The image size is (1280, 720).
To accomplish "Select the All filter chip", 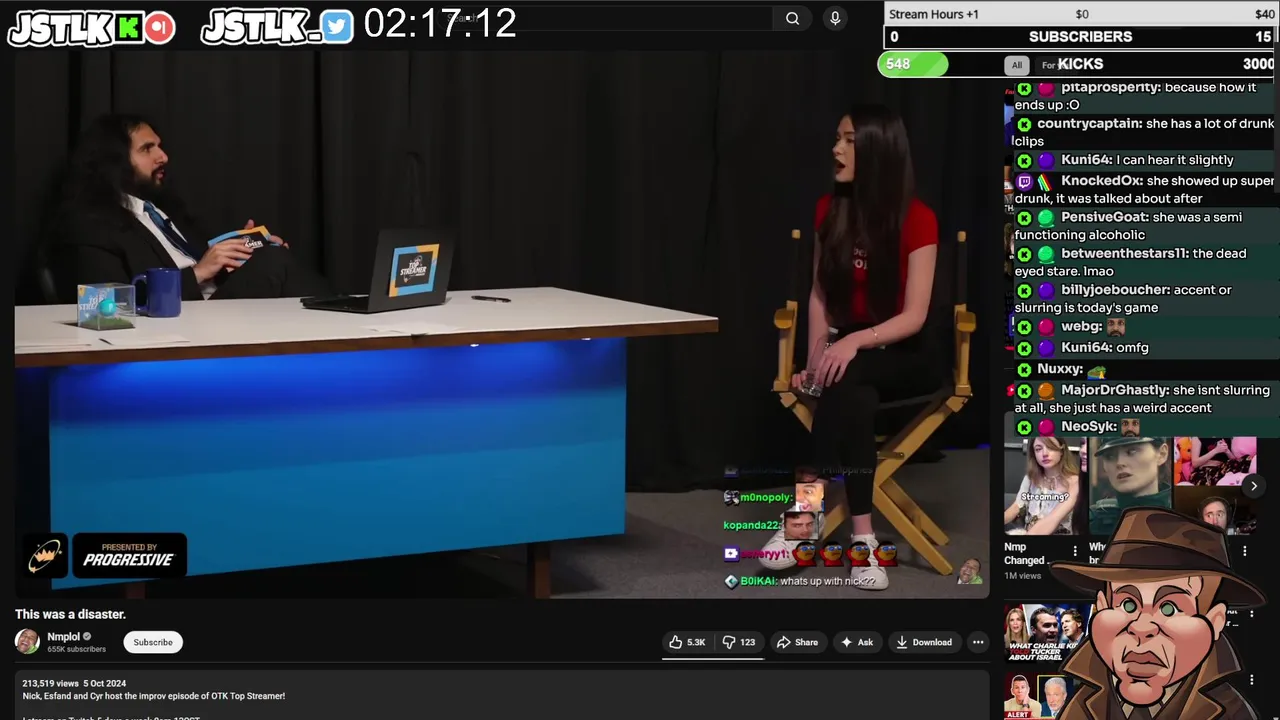I will click(1017, 65).
